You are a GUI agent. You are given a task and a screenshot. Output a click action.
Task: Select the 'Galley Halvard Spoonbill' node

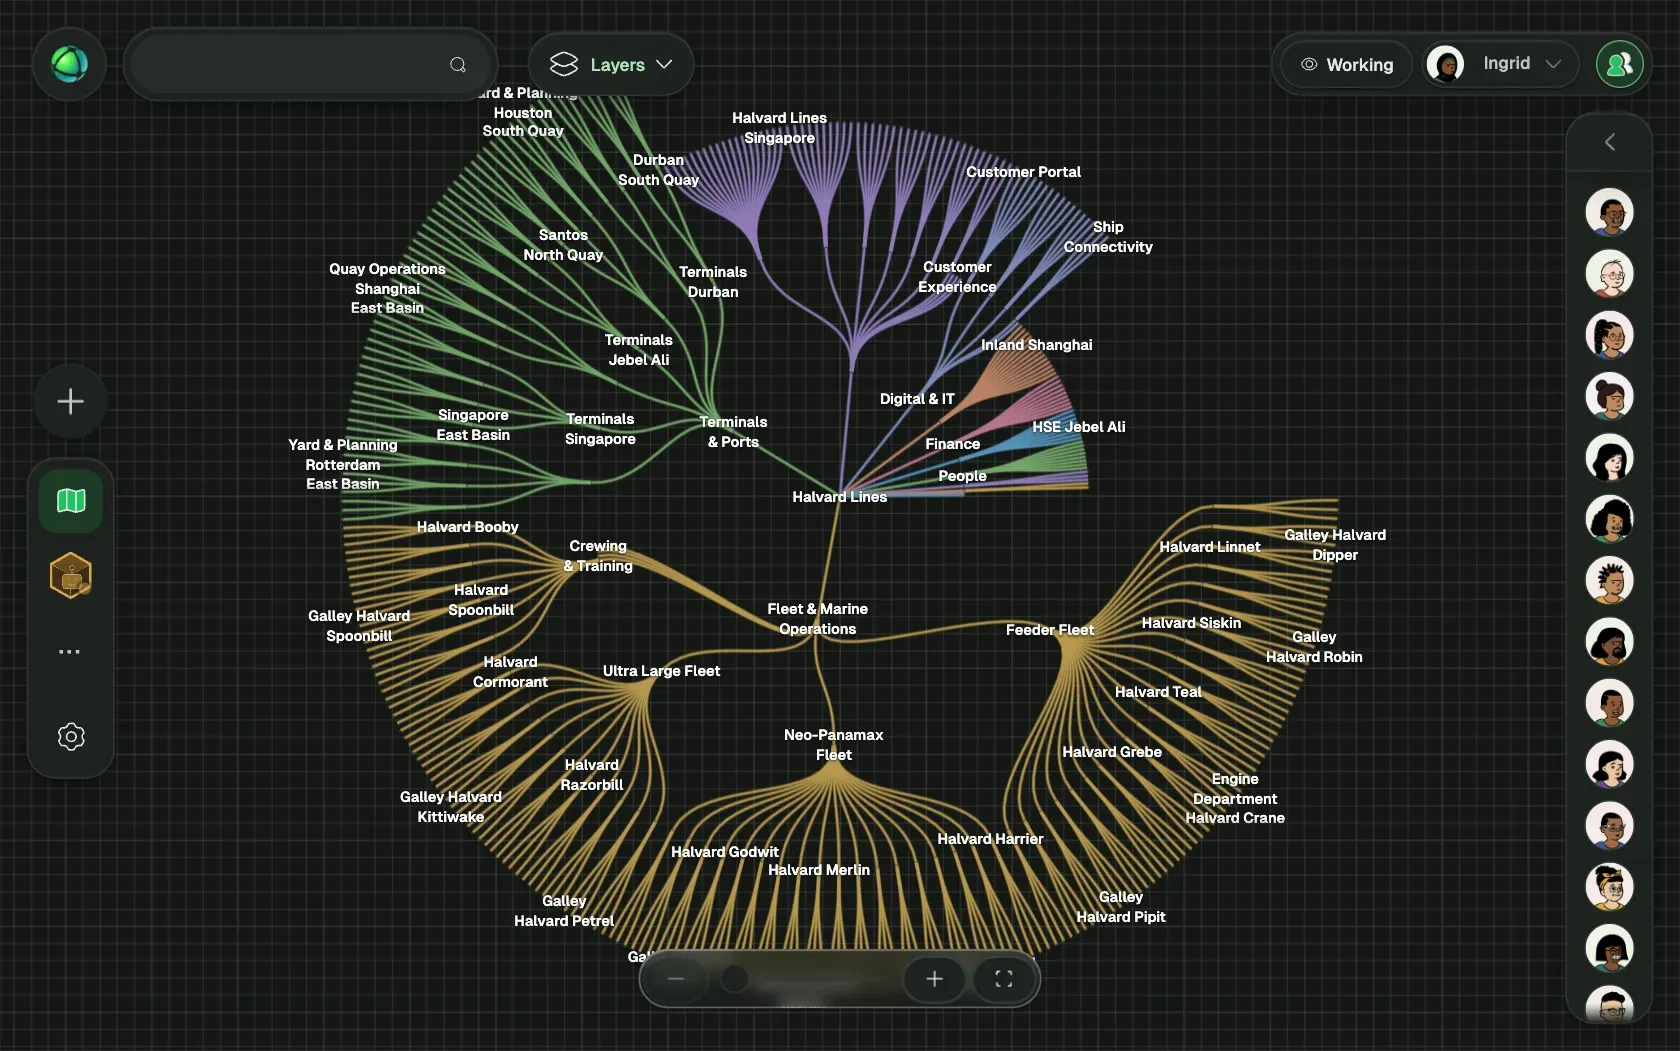(x=359, y=626)
